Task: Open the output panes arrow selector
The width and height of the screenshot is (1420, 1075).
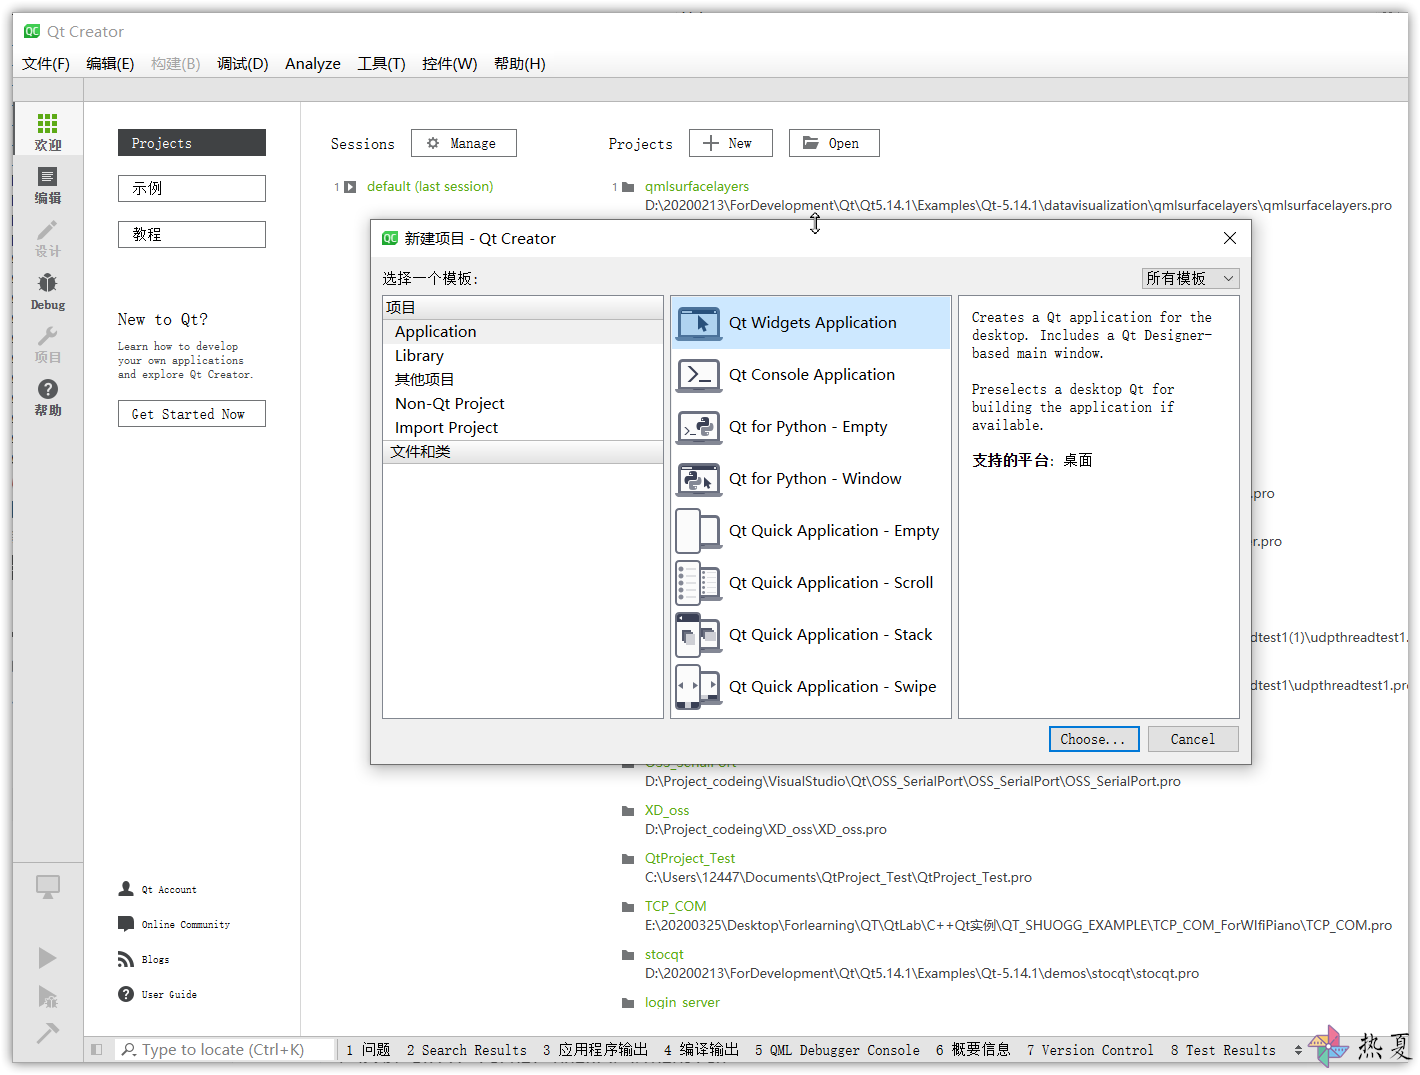Action: (x=1298, y=1050)
